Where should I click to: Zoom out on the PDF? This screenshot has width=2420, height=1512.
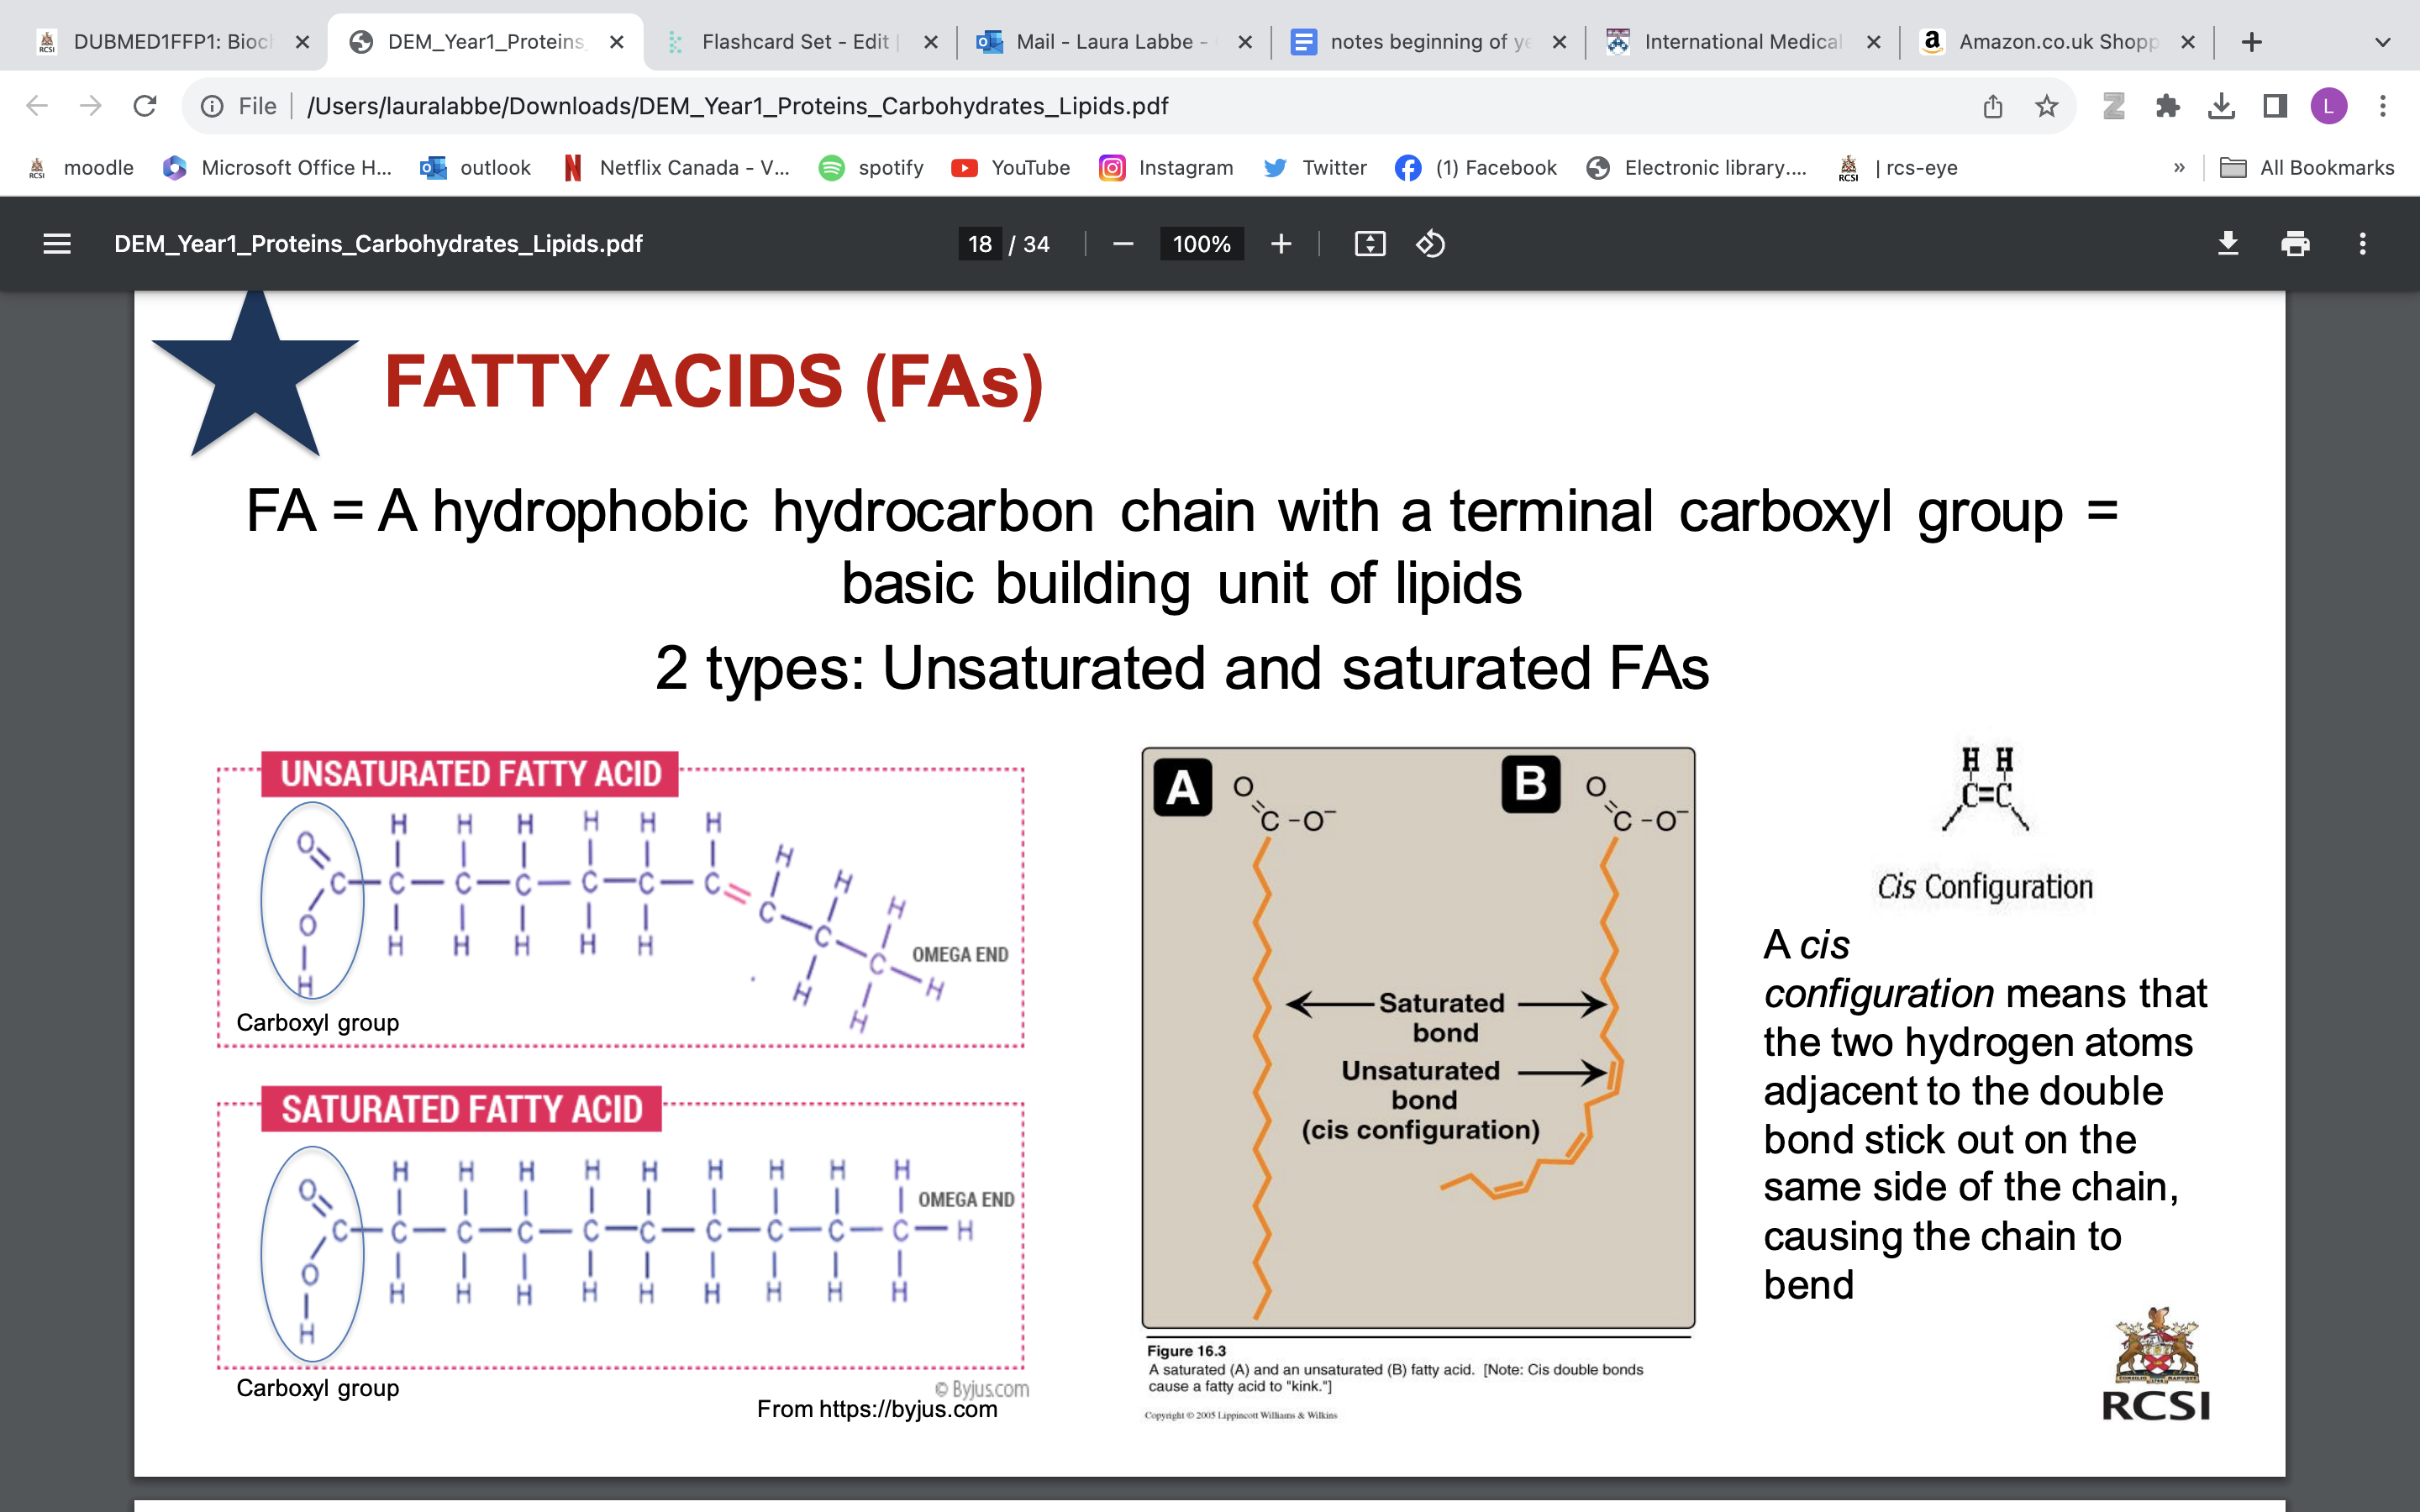pos(1121,243)
